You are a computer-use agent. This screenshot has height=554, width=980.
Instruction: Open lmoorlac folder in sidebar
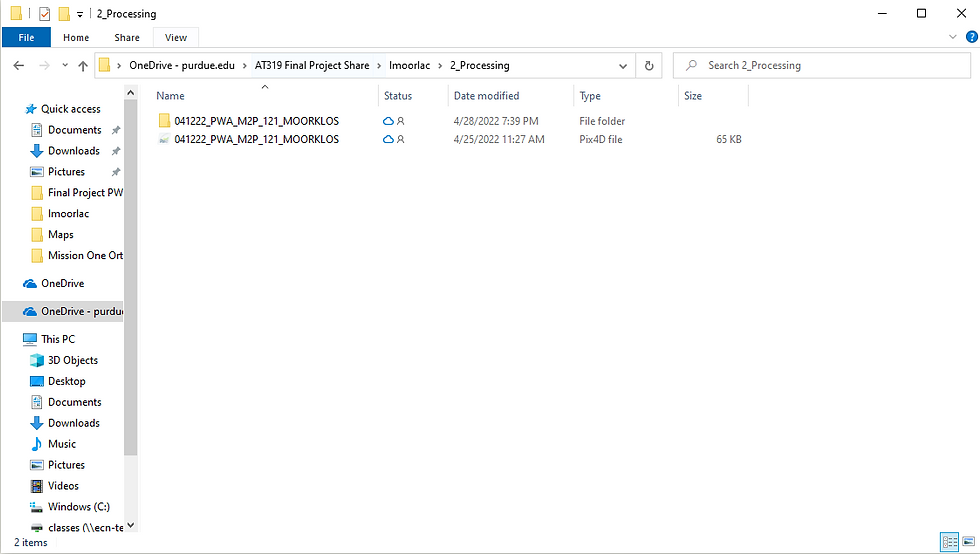point(68,213)
